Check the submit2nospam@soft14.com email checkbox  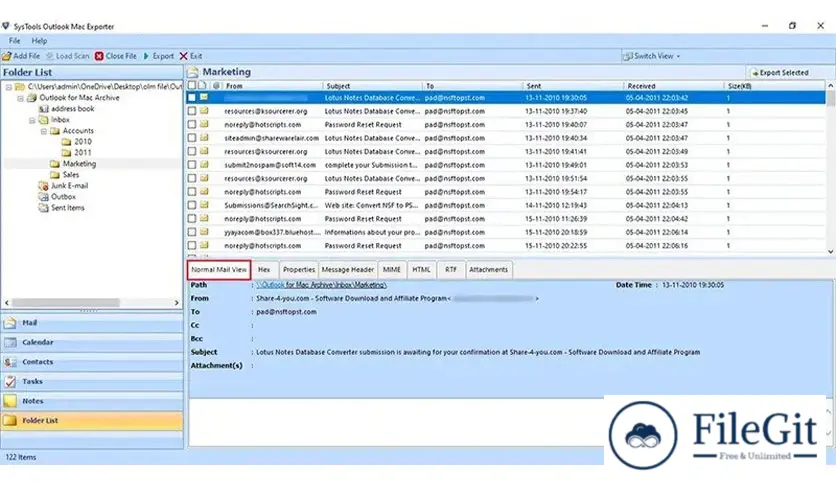click(192, 165)
